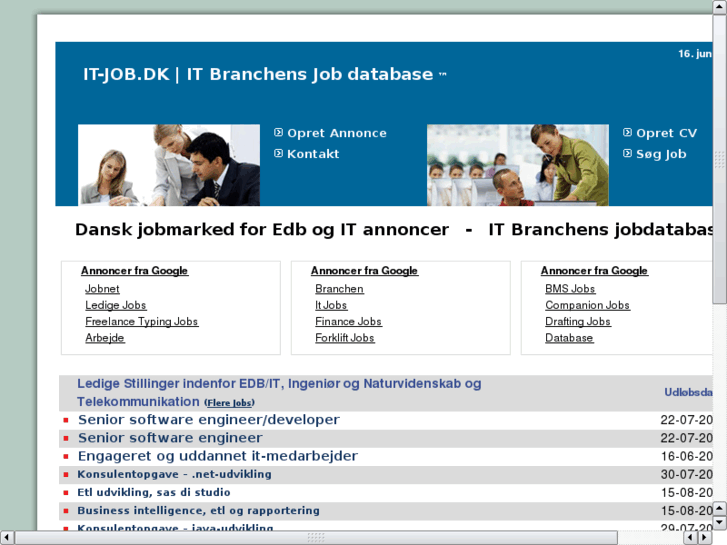Open Konsulentopgave - .net-udvikling listing
Viewport: 727px width, 545px height.
coord(174,474)
